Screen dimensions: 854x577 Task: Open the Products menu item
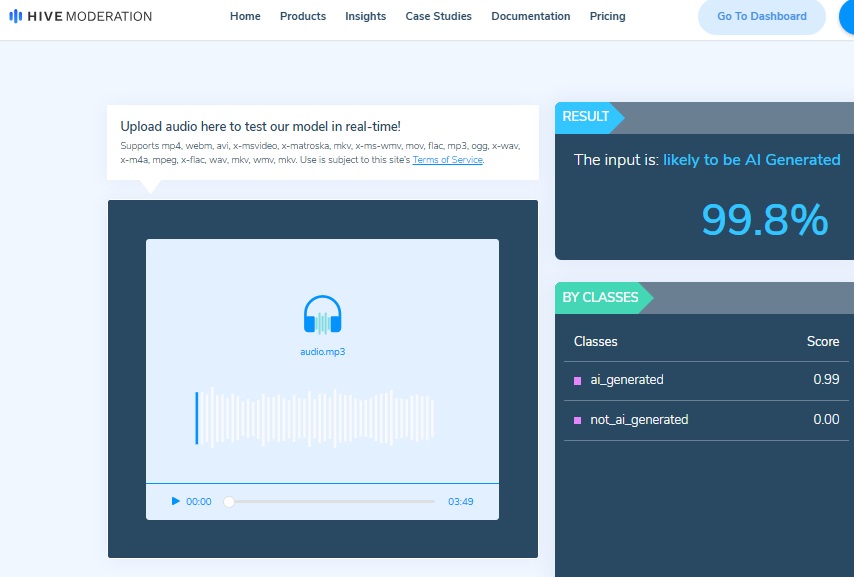pos(303,16)
